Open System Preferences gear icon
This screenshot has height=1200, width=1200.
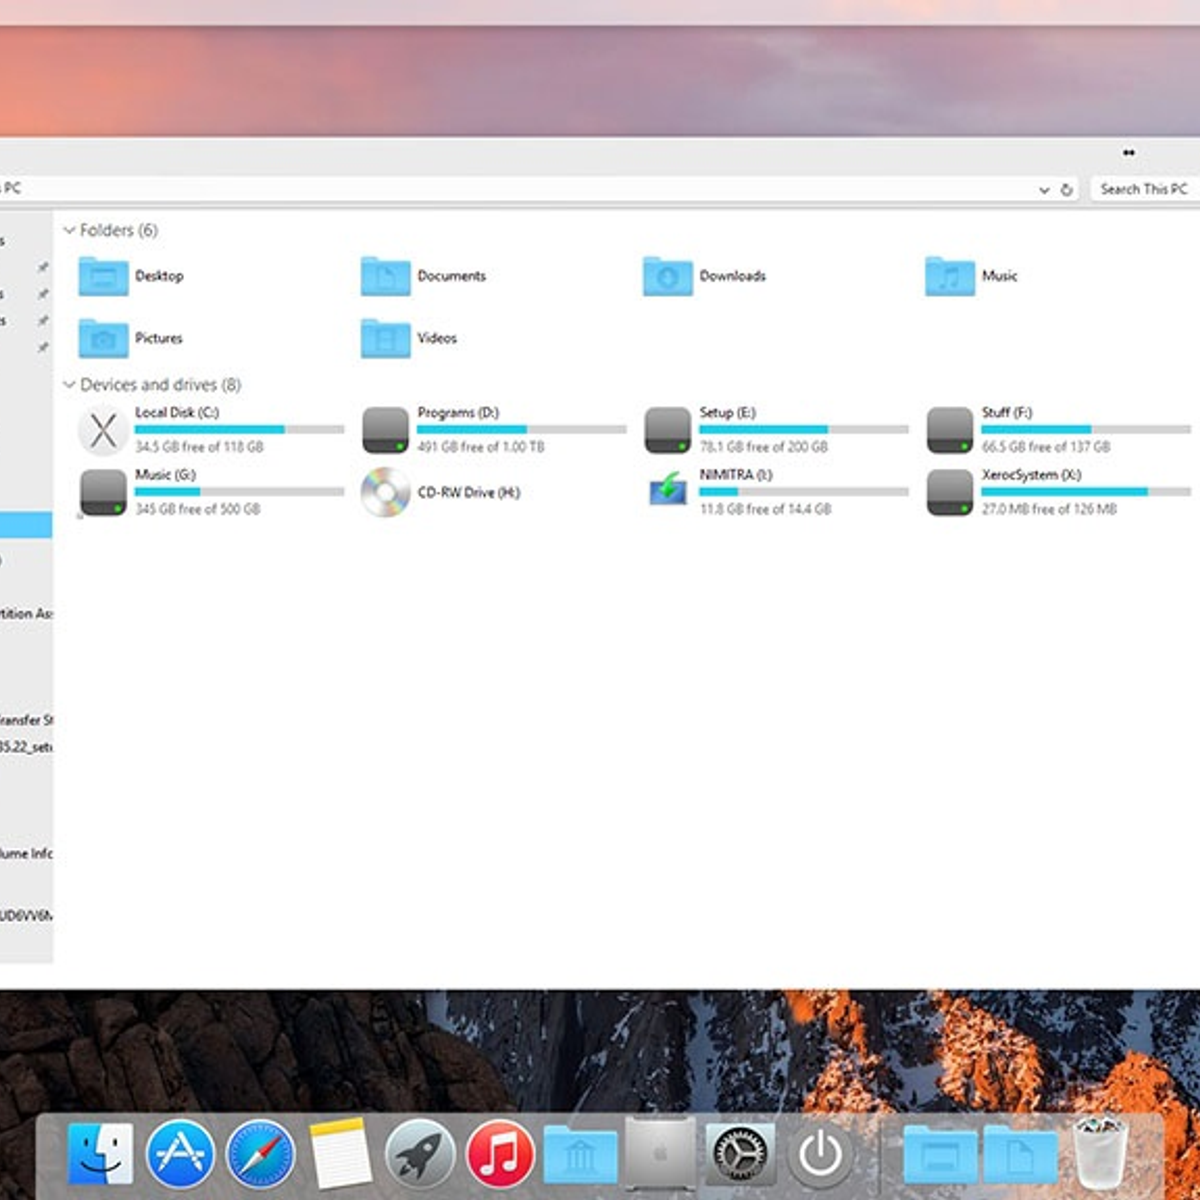click(740, 1153)
